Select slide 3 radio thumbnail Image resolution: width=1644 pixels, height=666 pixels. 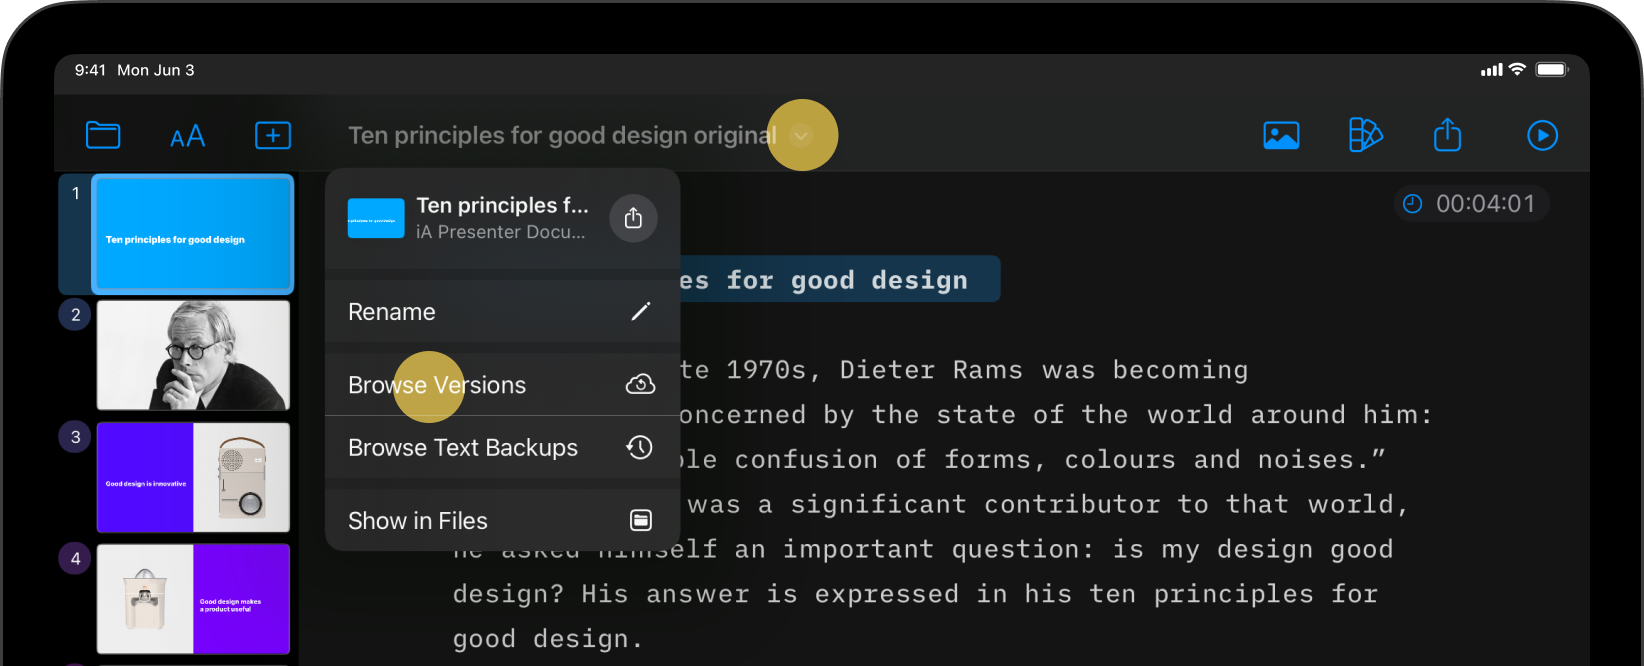193,477
